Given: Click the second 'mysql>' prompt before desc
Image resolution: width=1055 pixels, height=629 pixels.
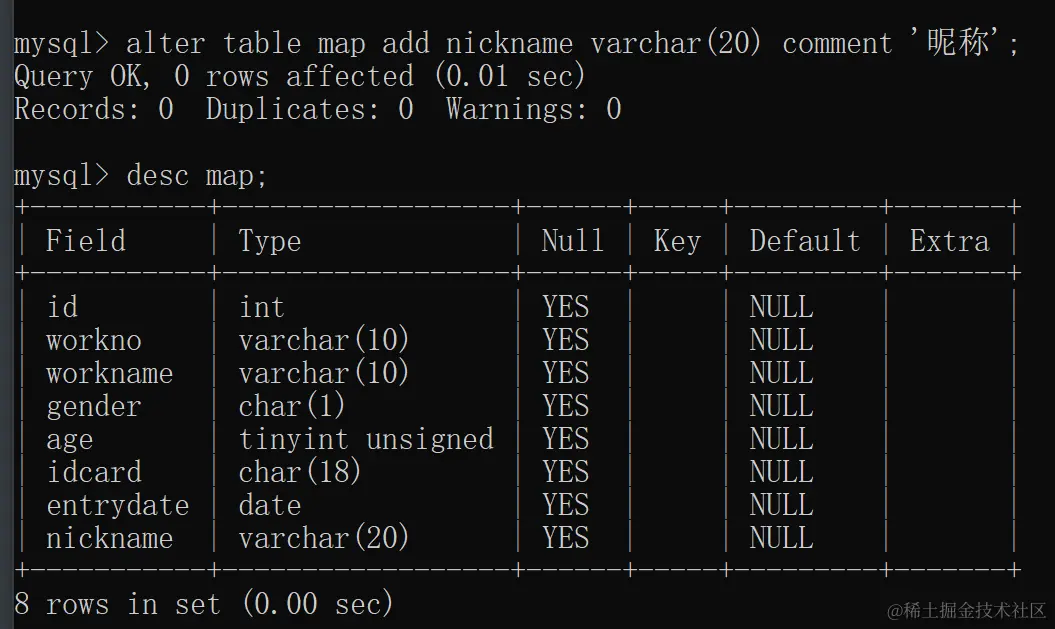Looking at the screenshot, I should [61, 176].
